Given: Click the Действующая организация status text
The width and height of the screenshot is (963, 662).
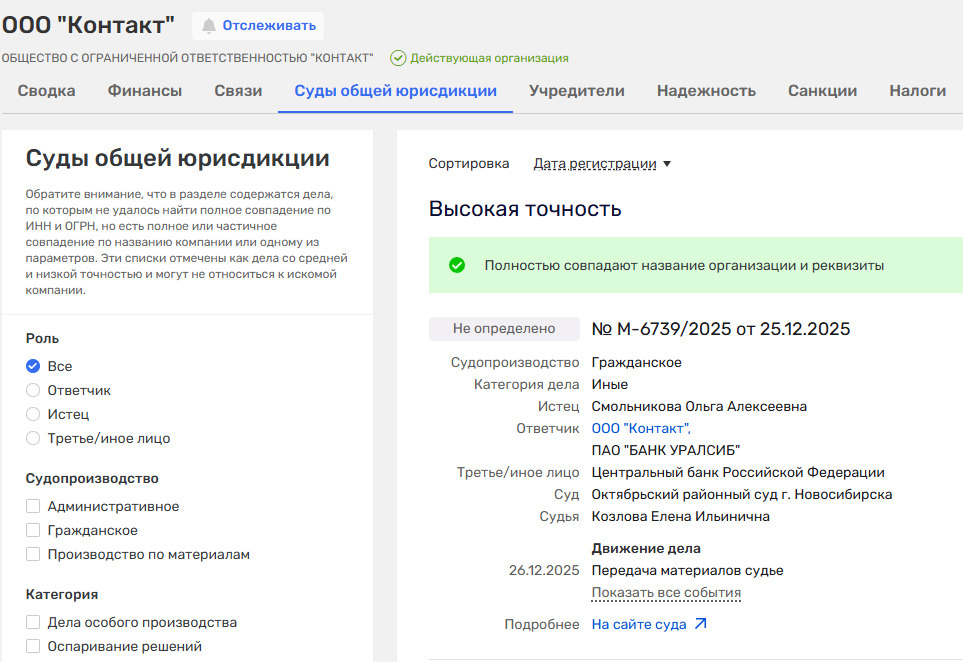Looking at the screenshot, I should point(489,58).
